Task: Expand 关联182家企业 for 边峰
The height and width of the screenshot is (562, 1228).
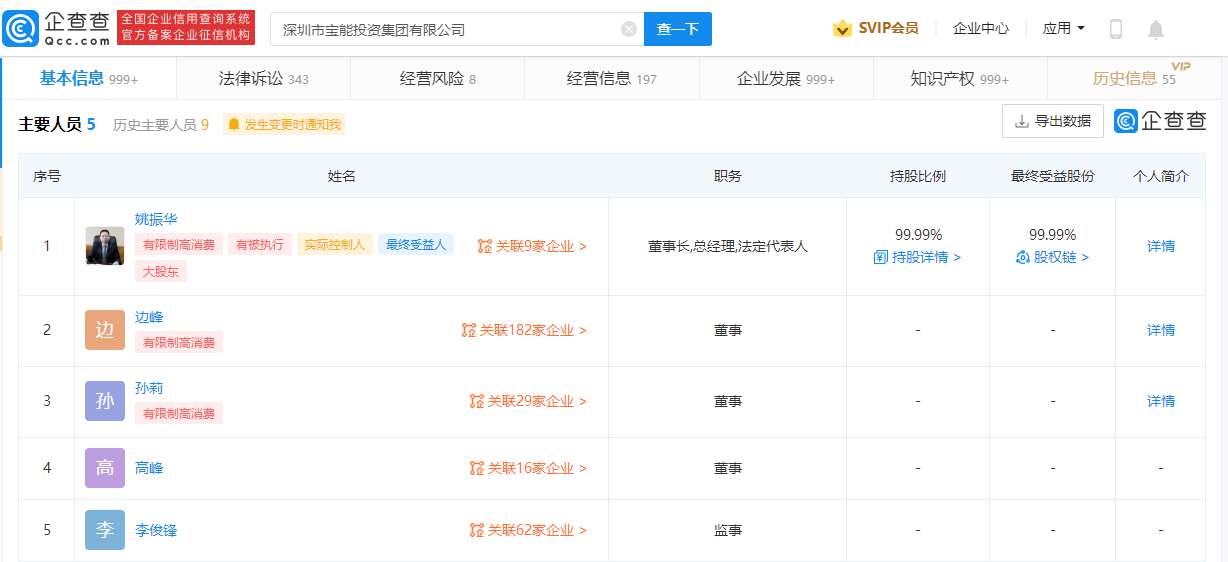Action: pyautogui.click(x=524, y=330)
